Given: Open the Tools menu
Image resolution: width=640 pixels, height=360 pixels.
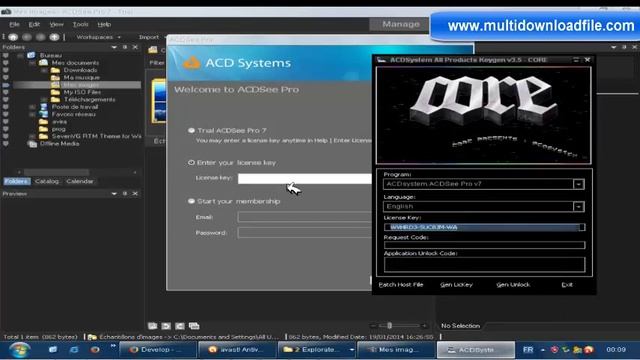Looking at the screenshot, I should click(80, 24).
